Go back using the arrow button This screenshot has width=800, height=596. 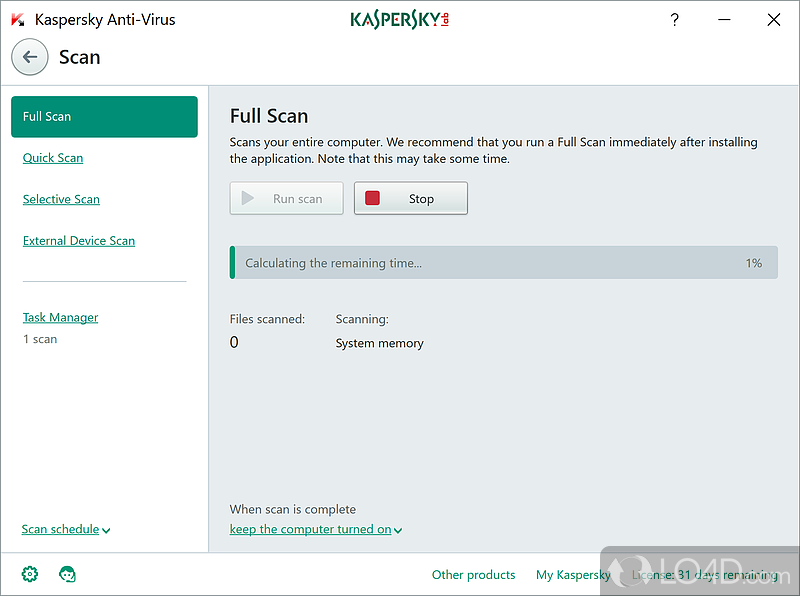point(30,57)
